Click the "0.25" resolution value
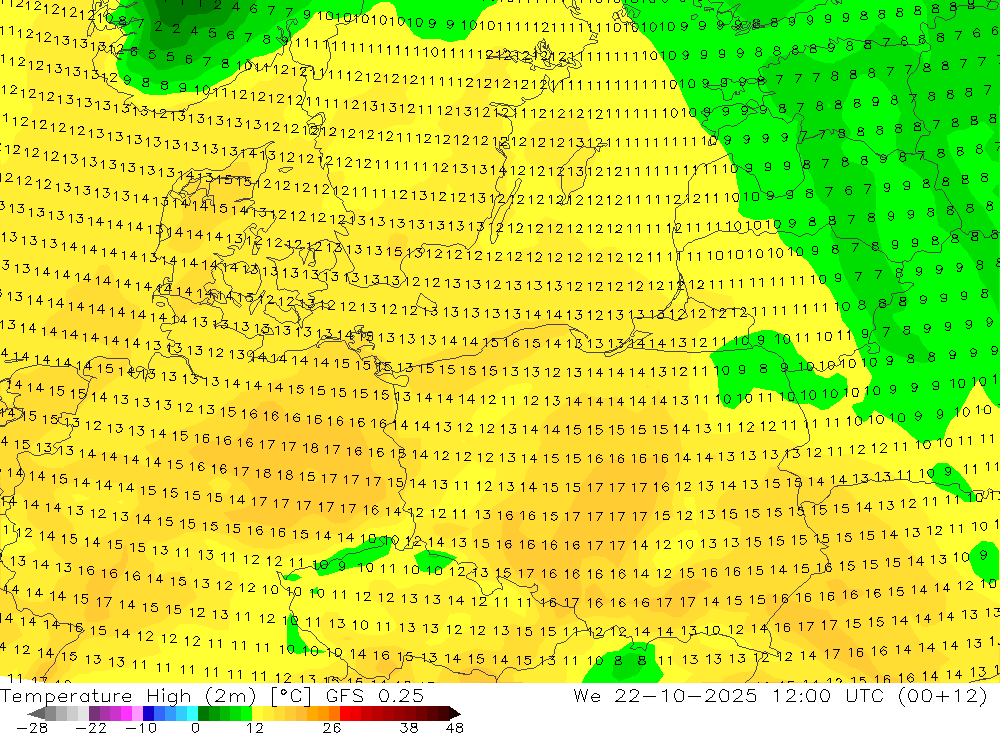 click(x=401, y=696)
